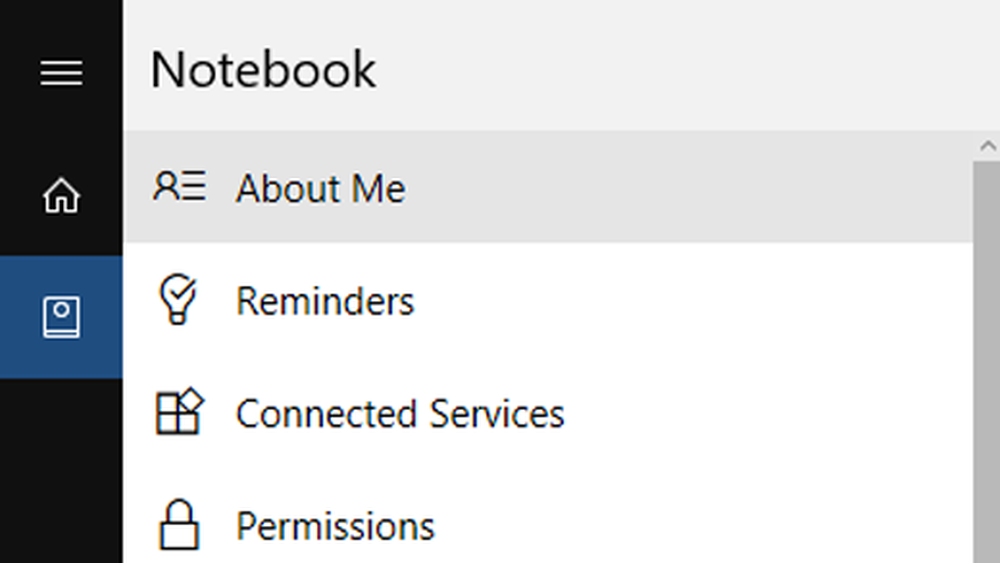Click the vertical scrollbar thumb

(x=987, y=362)
